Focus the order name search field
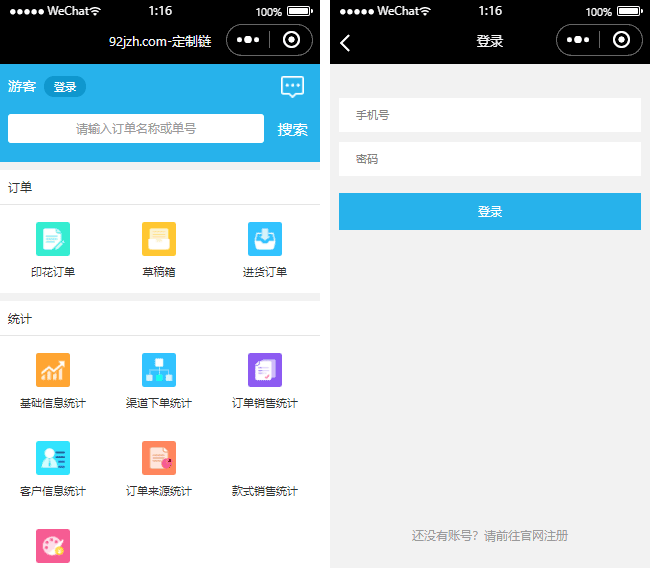650x568 pixels. (x=136, y=129)
